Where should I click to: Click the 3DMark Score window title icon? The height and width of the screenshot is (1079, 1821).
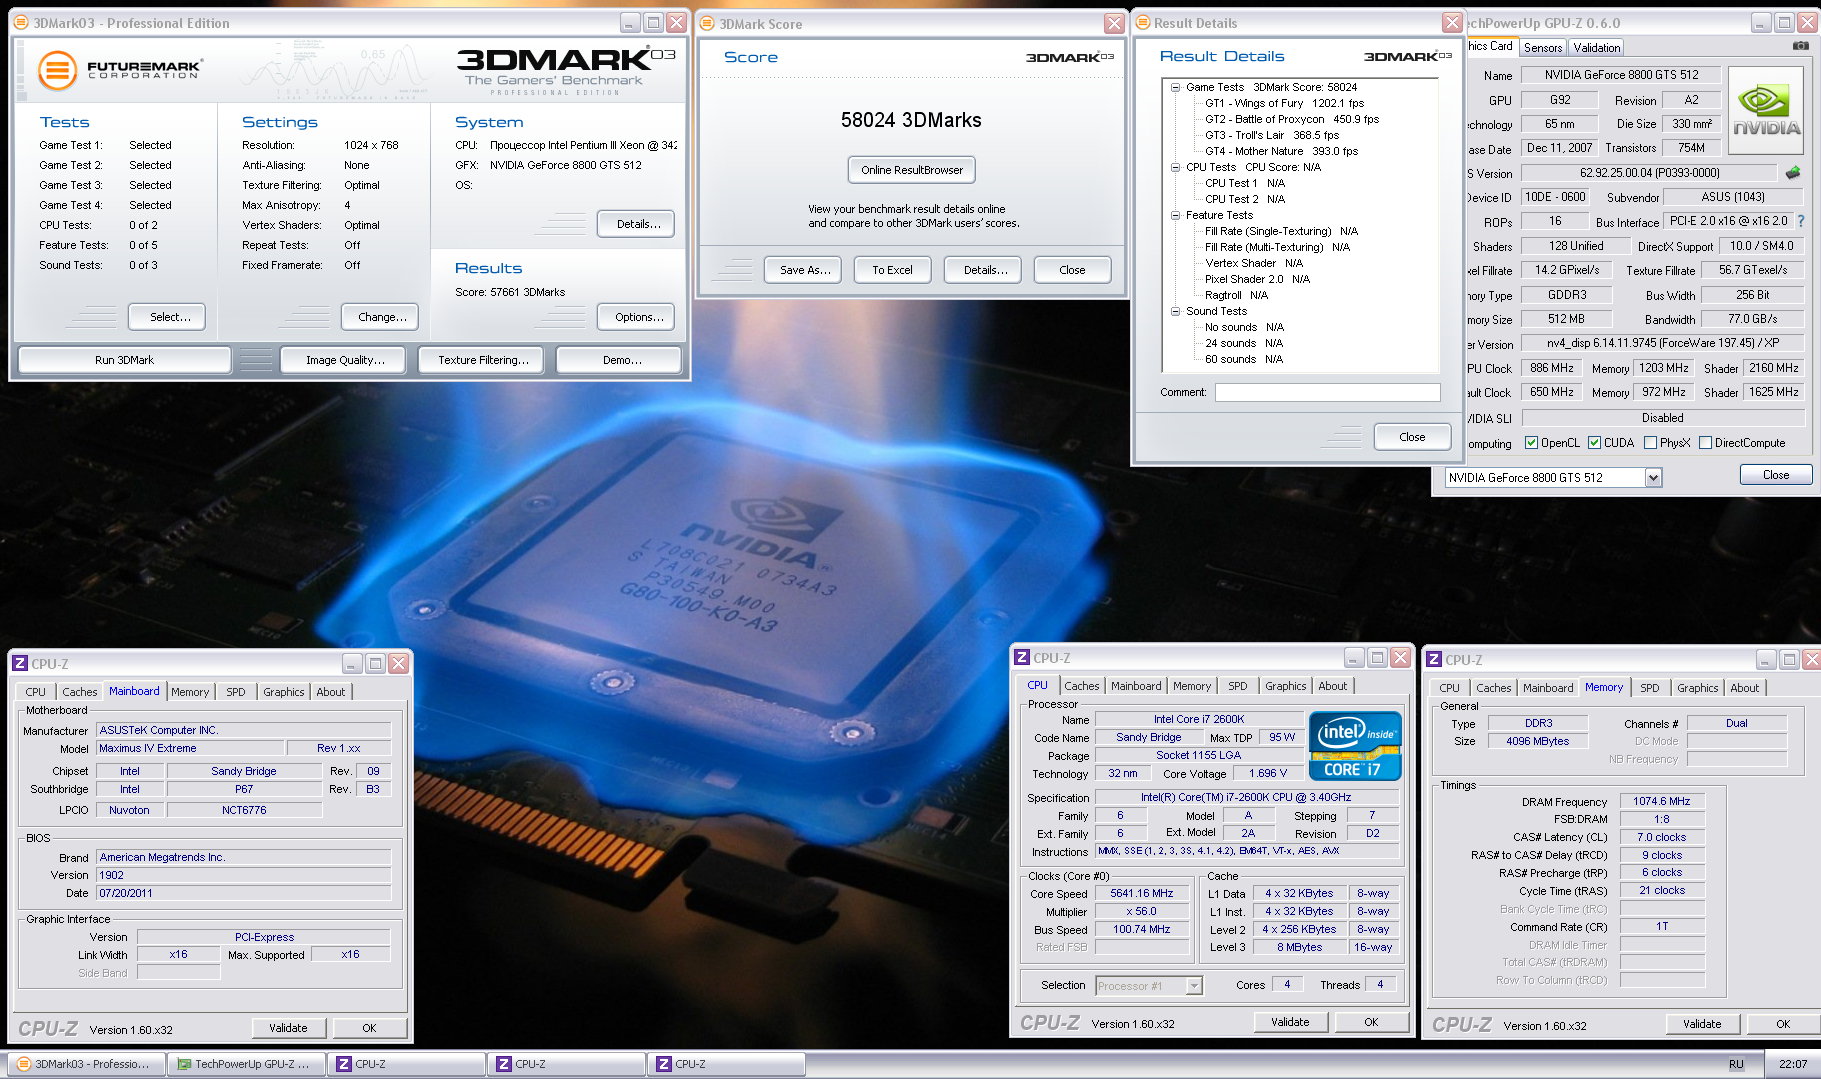(x=707, y=23)
